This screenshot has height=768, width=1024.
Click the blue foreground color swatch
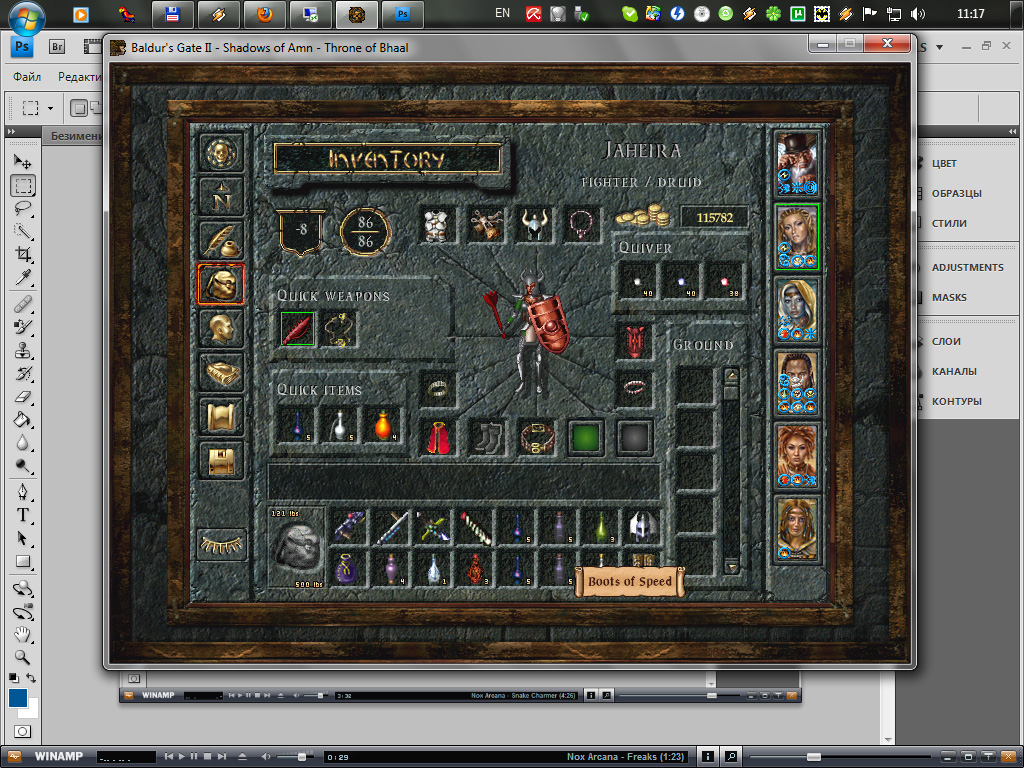18,697
